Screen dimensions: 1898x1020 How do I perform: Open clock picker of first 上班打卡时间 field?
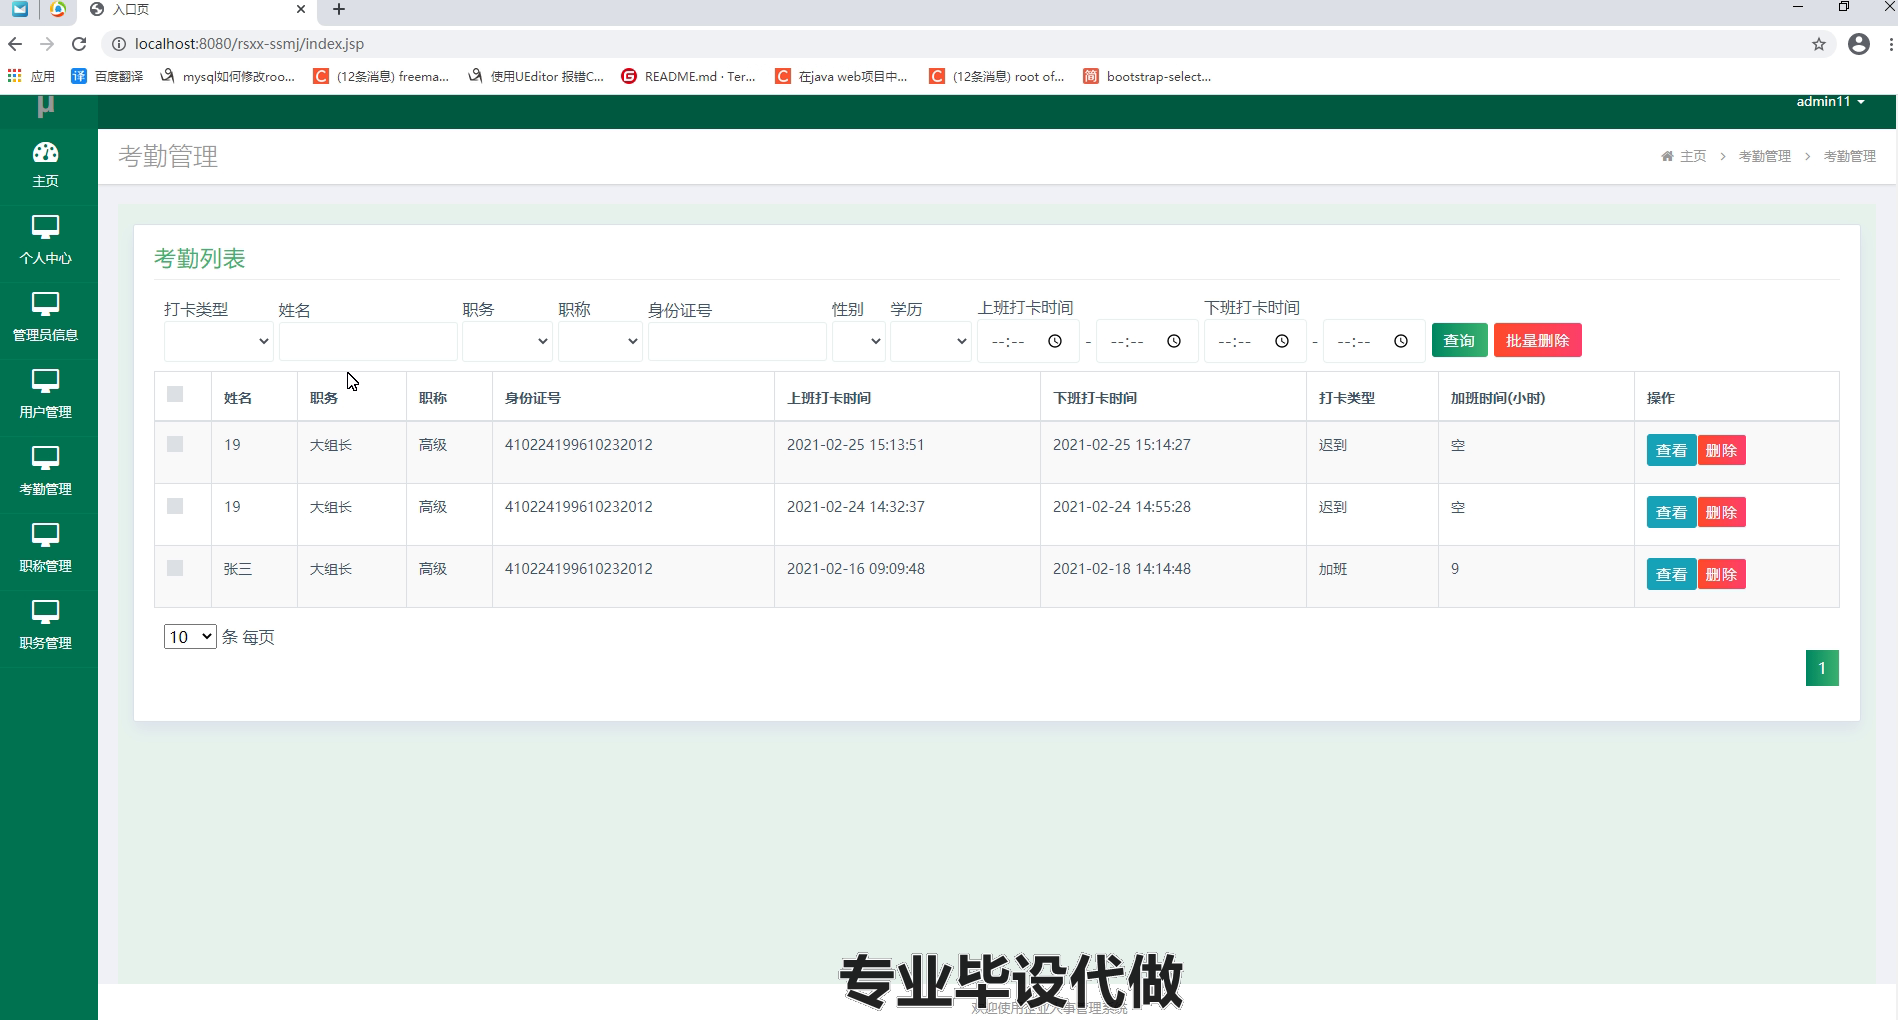(1055, 341)
